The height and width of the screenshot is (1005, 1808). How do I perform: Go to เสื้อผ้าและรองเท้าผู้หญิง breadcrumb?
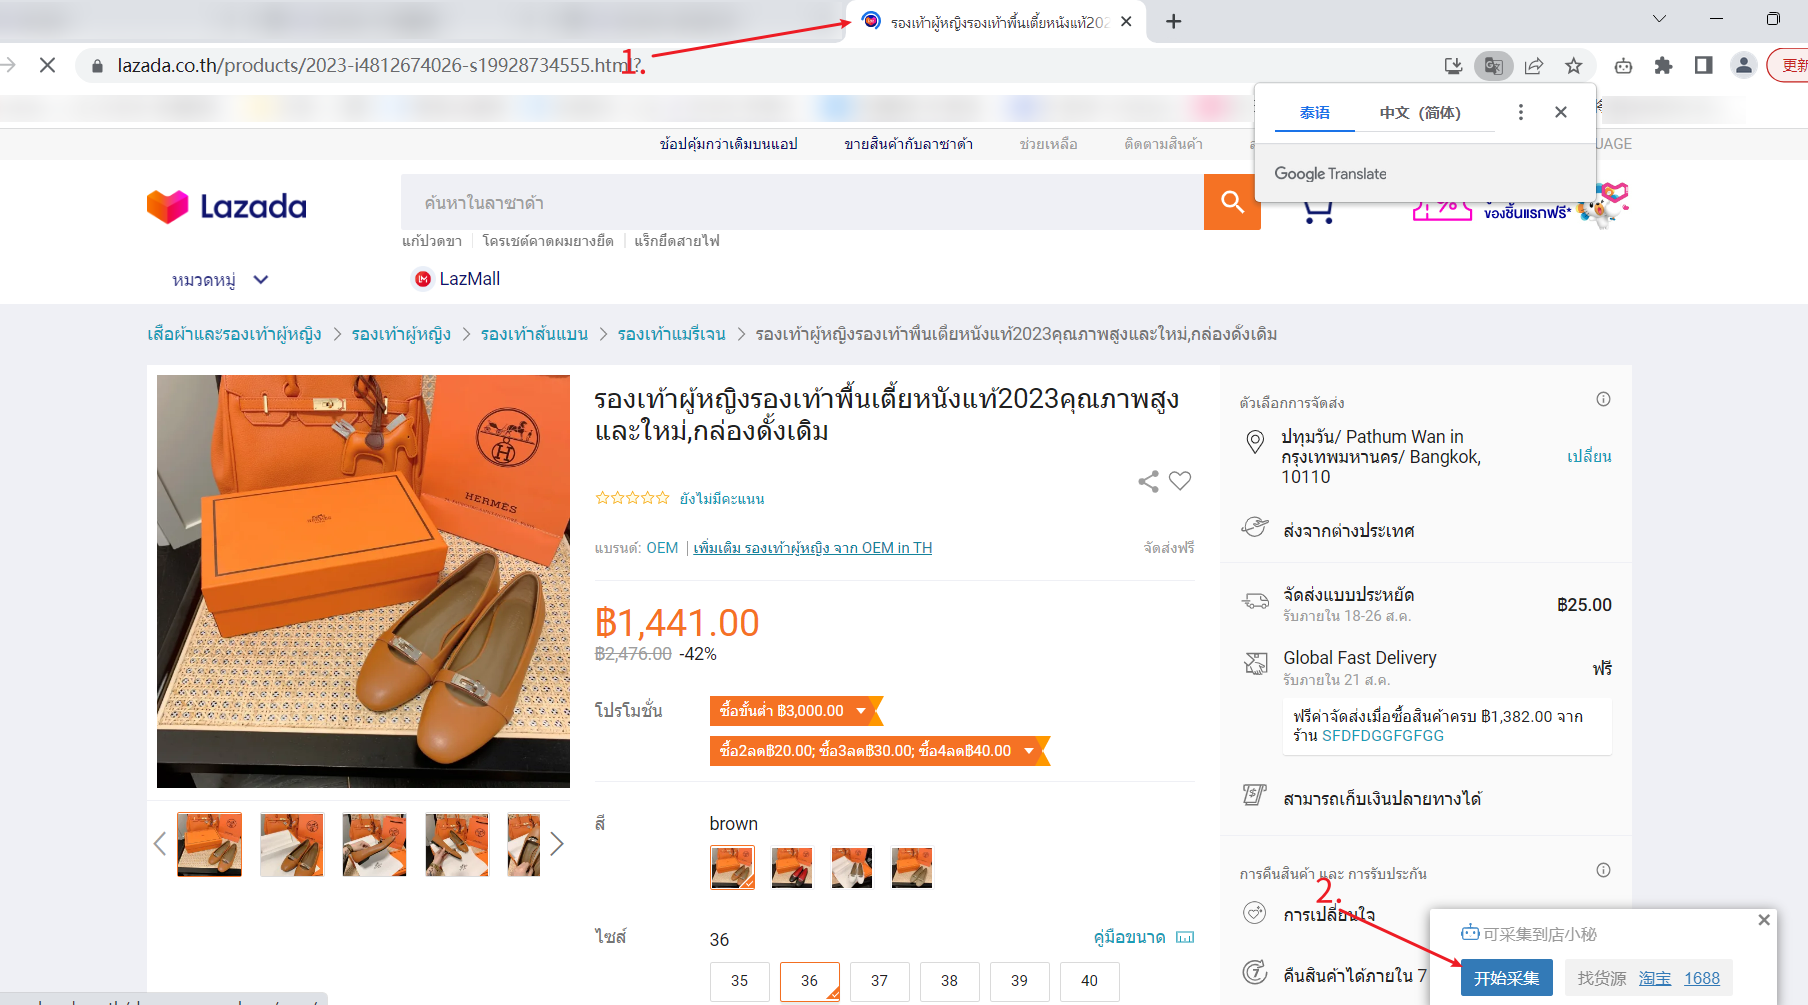[234, 334]
